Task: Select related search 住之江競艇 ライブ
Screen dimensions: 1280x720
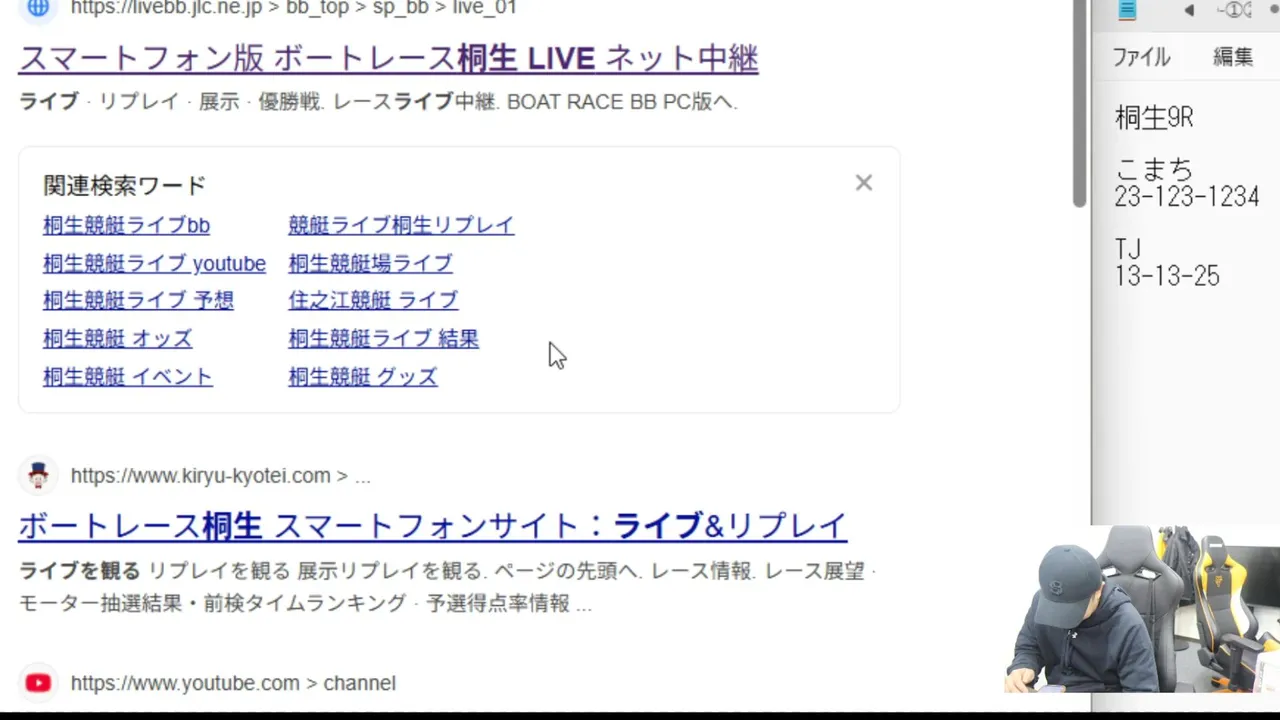Action: [x=373, y=300]
